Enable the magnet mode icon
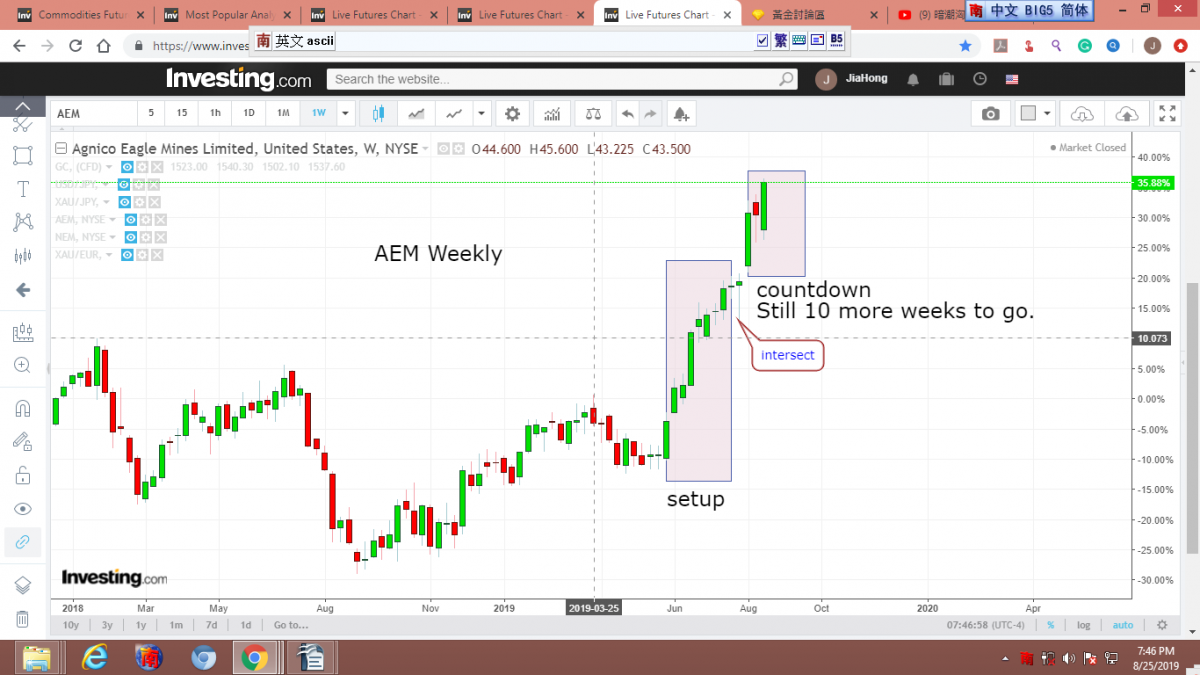This screenshot has height=675, width=1200. [x=22, y=408]
